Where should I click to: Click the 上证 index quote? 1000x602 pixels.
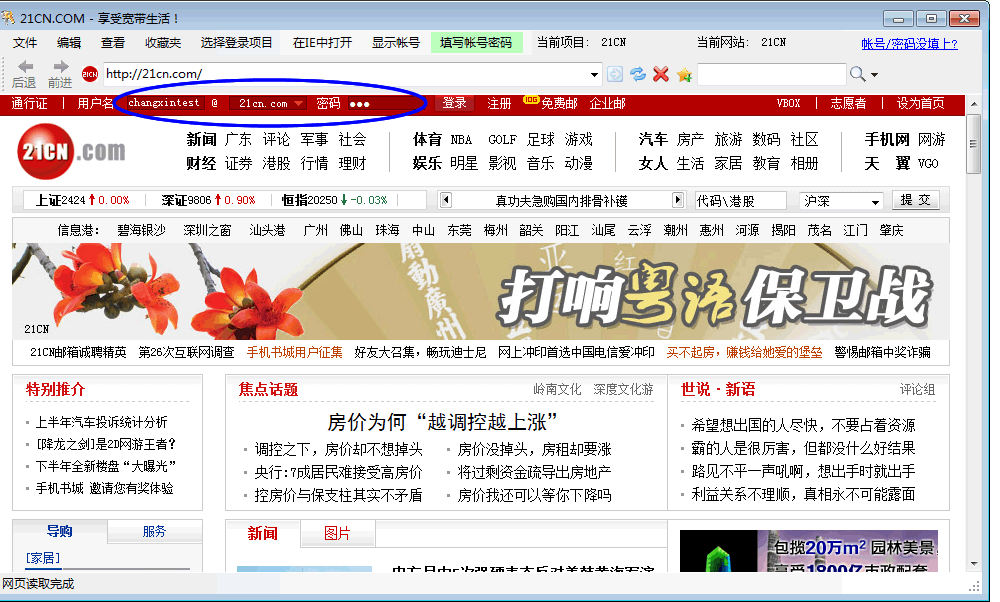pos(82,200)
